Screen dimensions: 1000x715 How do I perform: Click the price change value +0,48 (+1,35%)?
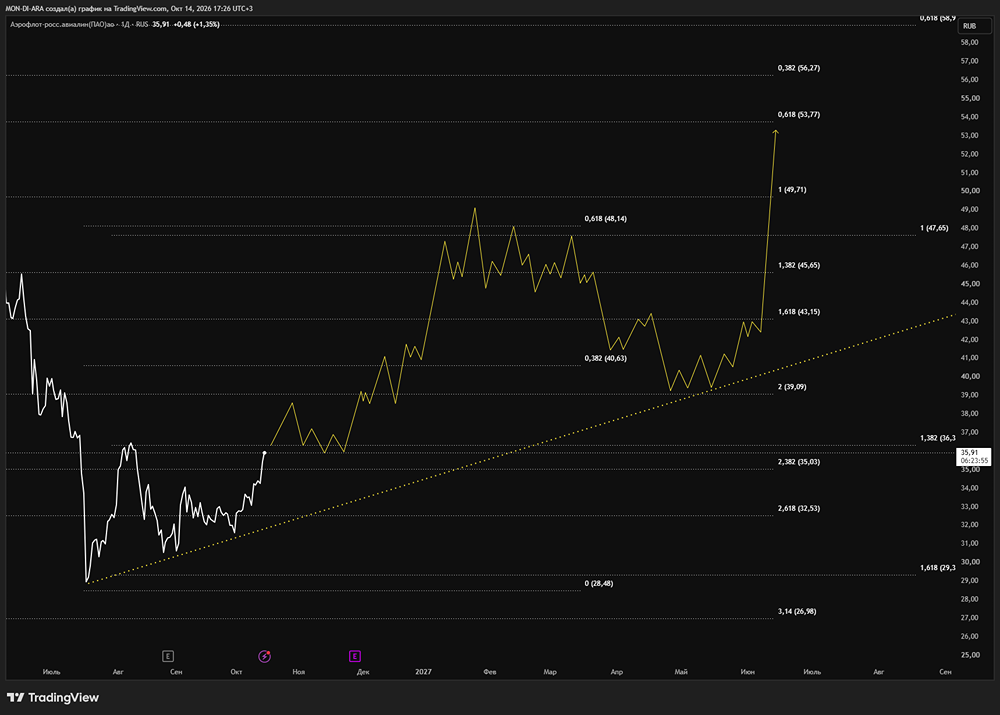tap(196, 24)
